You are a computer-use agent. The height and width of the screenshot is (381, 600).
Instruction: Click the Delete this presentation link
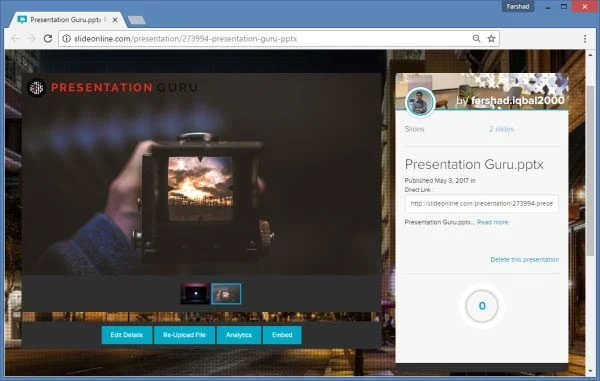click(x=525, y=259)
